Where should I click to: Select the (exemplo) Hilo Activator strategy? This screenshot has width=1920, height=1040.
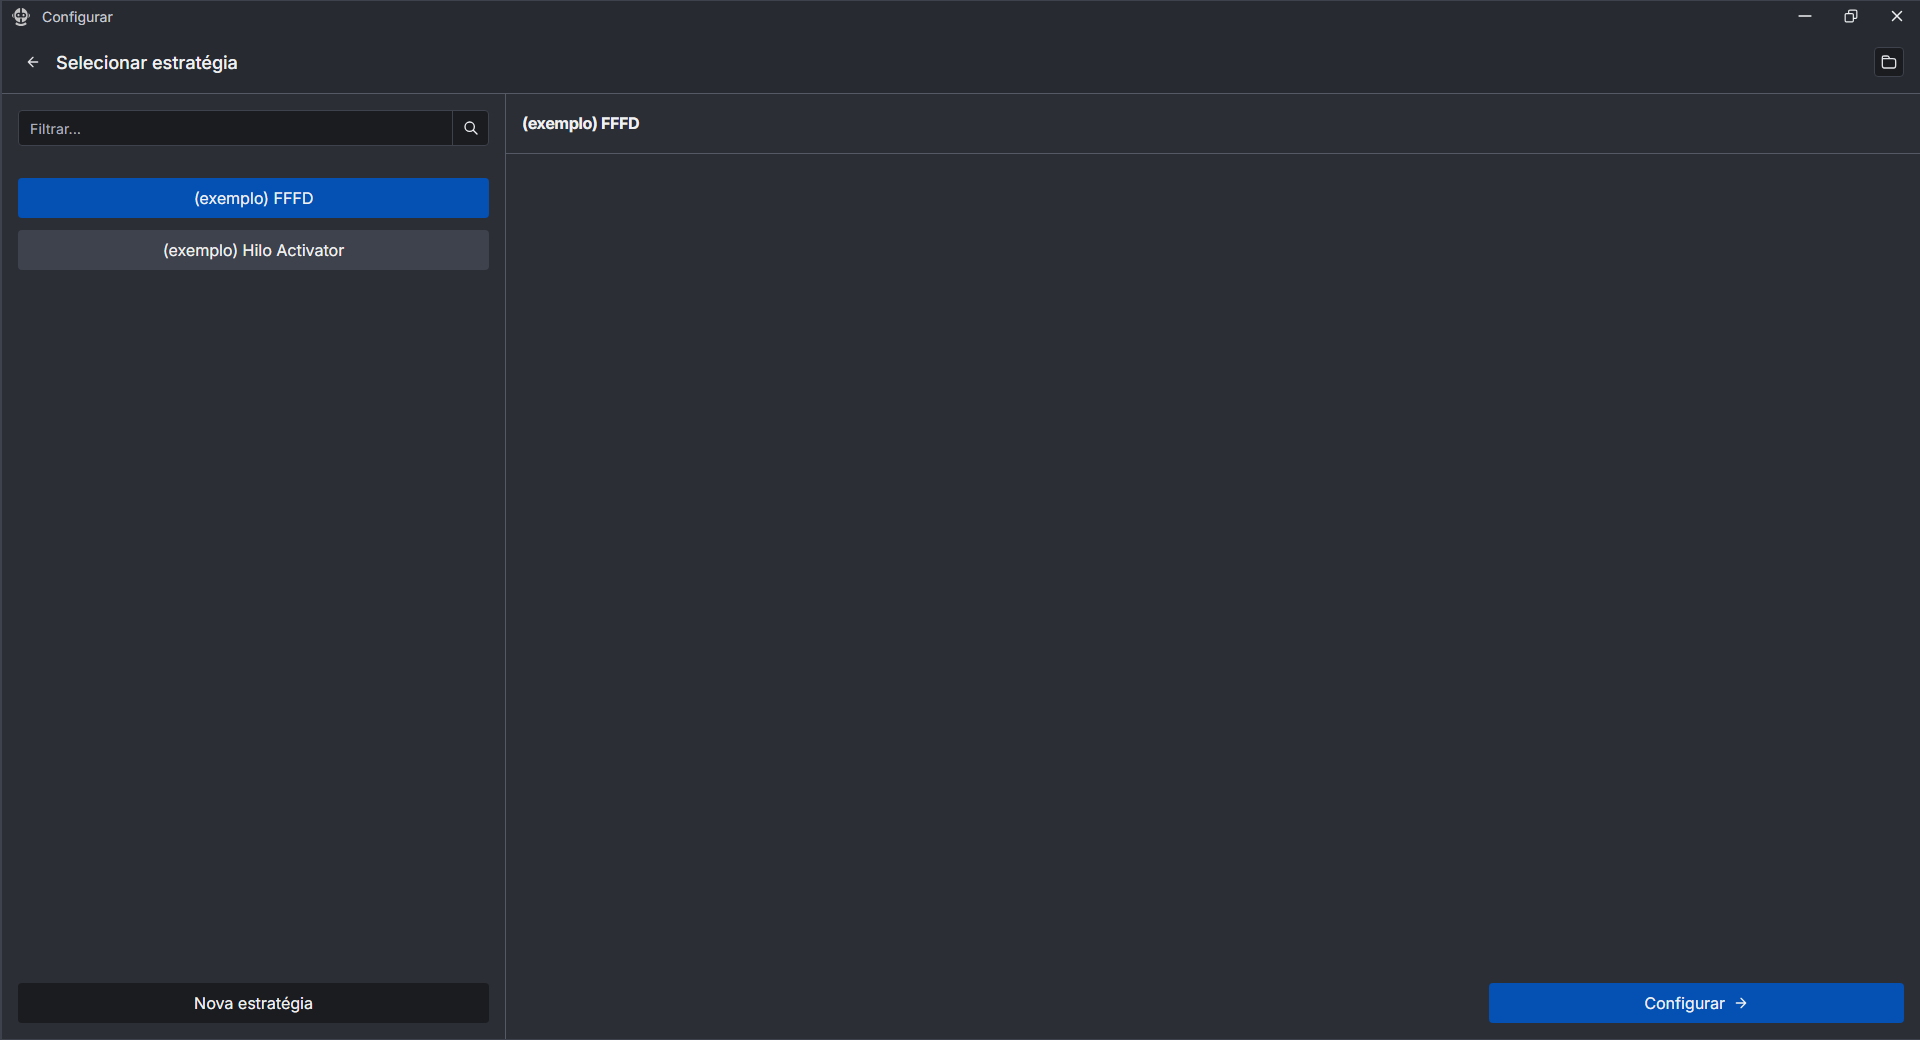point(253,250)
